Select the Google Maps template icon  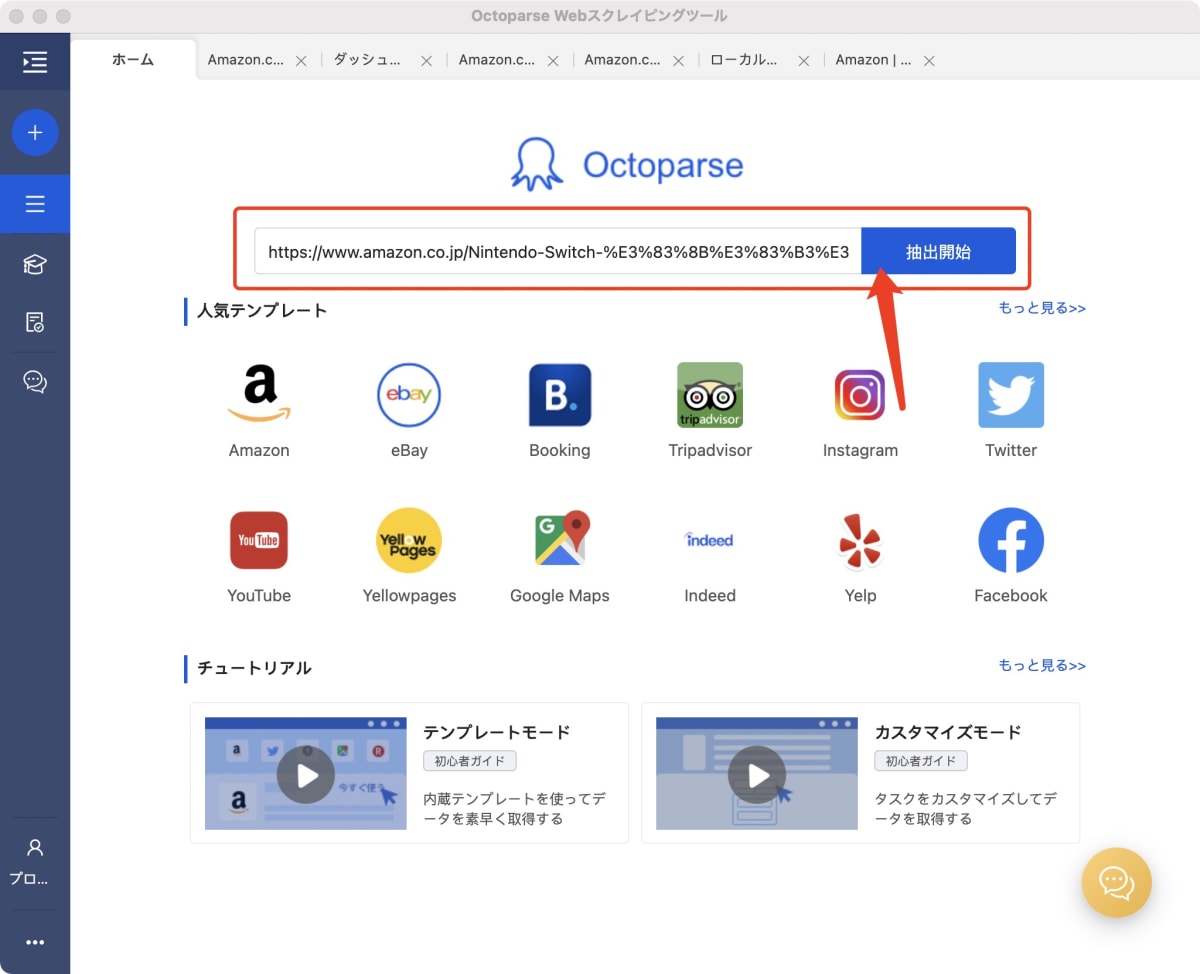pos(560,540)
